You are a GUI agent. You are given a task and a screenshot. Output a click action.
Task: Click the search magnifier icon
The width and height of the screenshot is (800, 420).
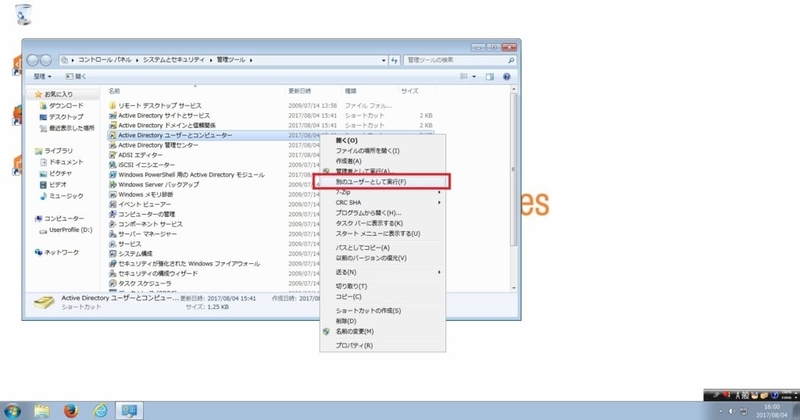click(511, 60)
